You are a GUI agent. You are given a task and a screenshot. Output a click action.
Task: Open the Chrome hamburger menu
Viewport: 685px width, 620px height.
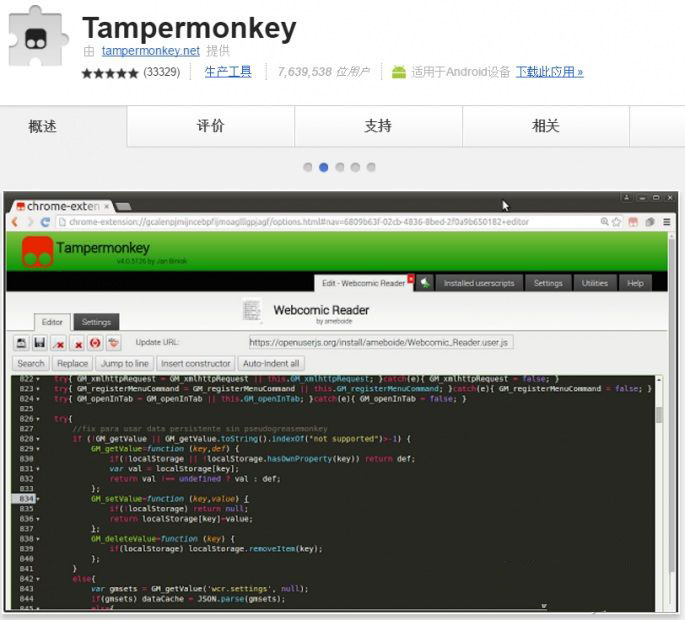(667, 222)
